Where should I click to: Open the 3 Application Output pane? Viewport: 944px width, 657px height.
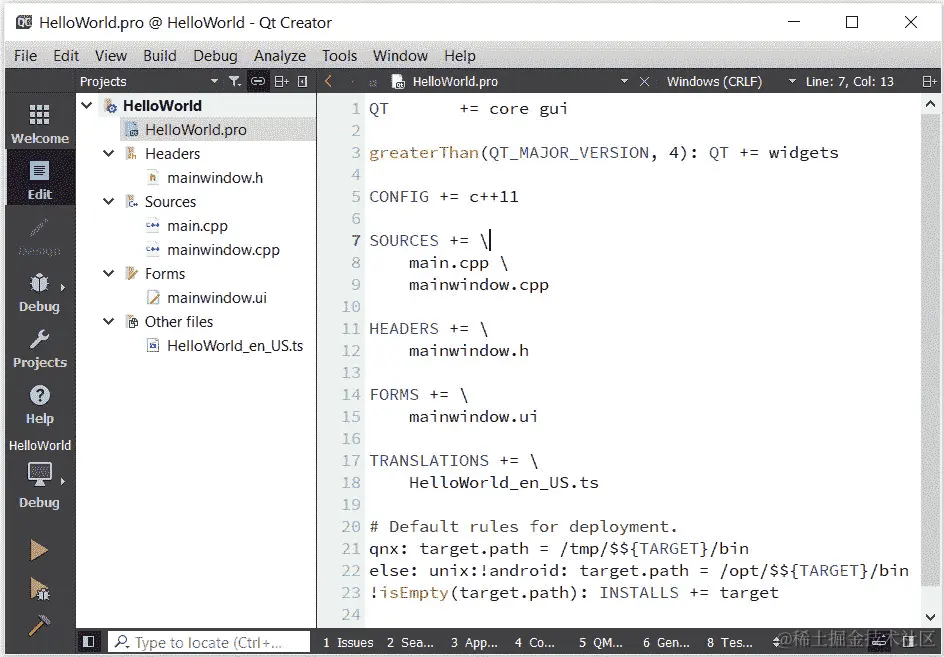tap(474, 643)
